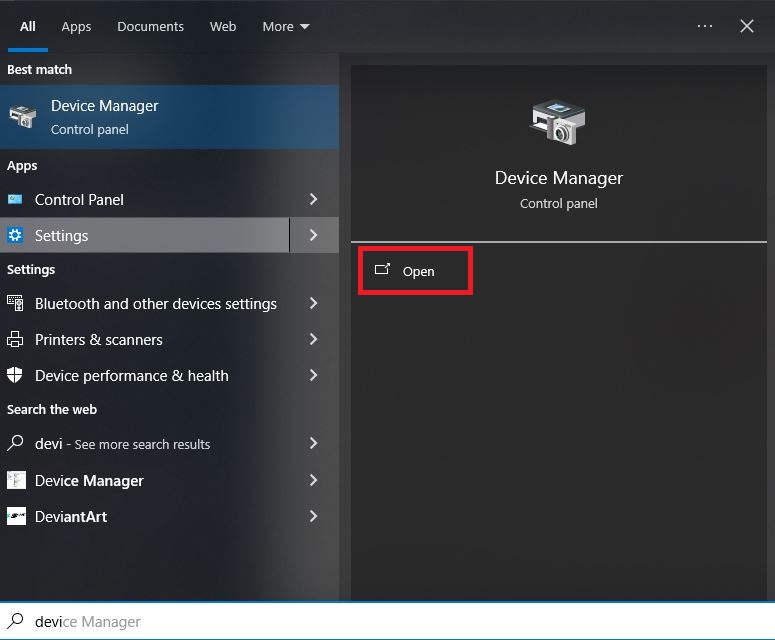Expand Bluetooth and other devices chevron
The image size is (775, 640).
[x=313, y=303]
